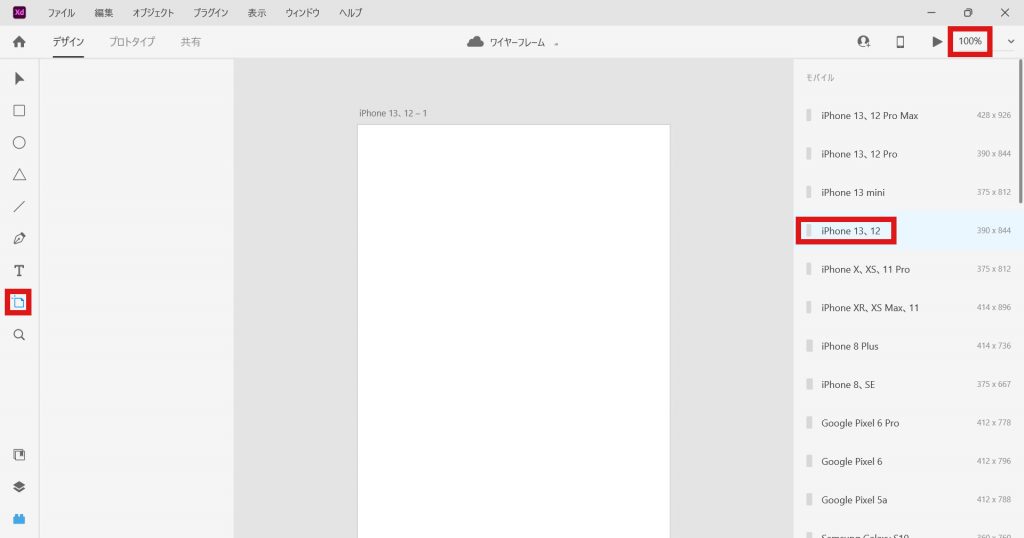Choose Google Pixel 5a preset
The height and width of the screenshot is (538, 1024).
906,500
